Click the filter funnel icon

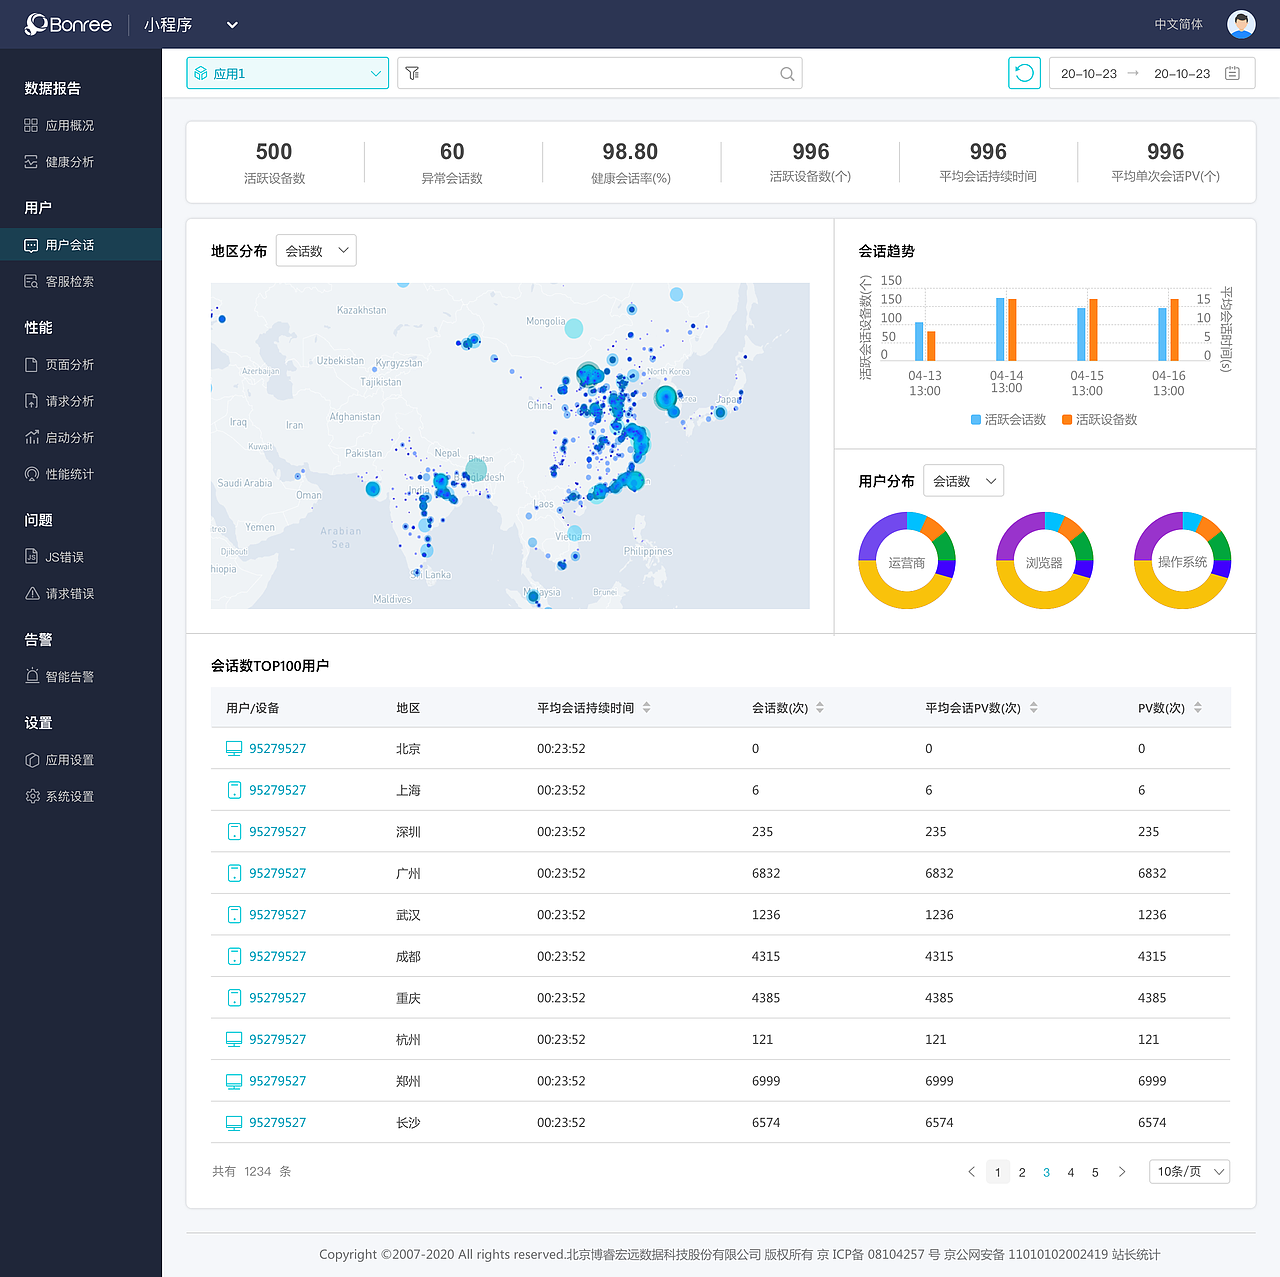click(412, 73)
